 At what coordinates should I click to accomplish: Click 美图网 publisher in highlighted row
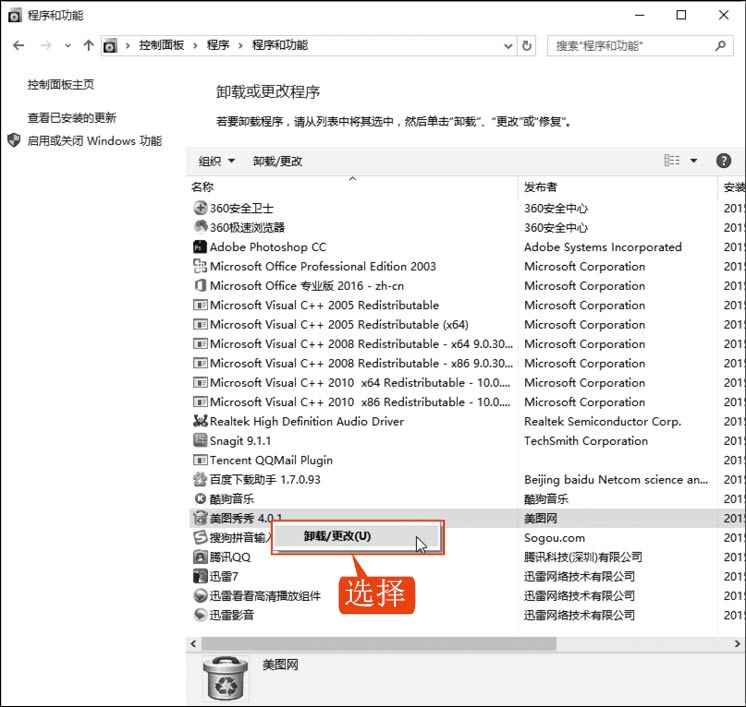click(x=540, y=518)
